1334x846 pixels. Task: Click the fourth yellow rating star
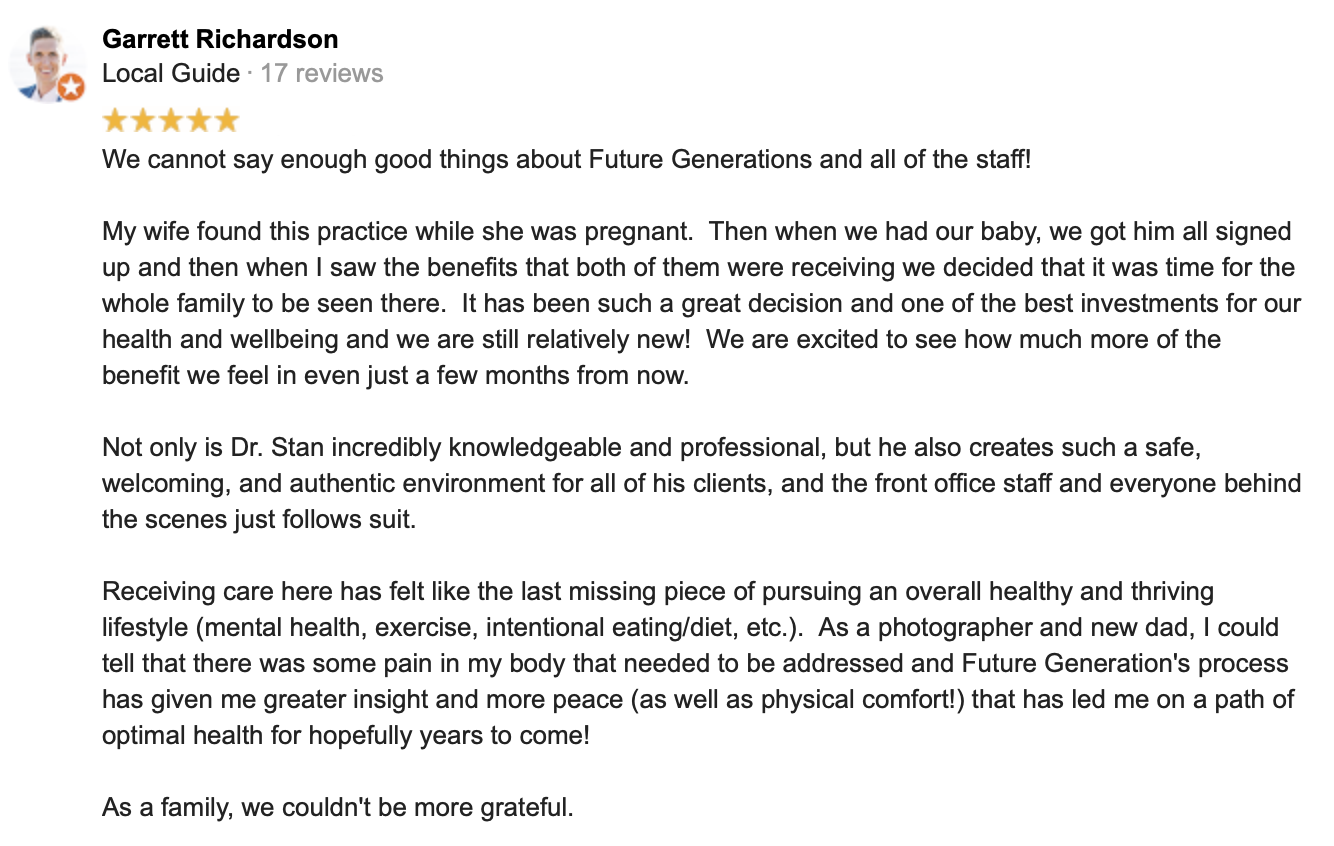point(199,120)
